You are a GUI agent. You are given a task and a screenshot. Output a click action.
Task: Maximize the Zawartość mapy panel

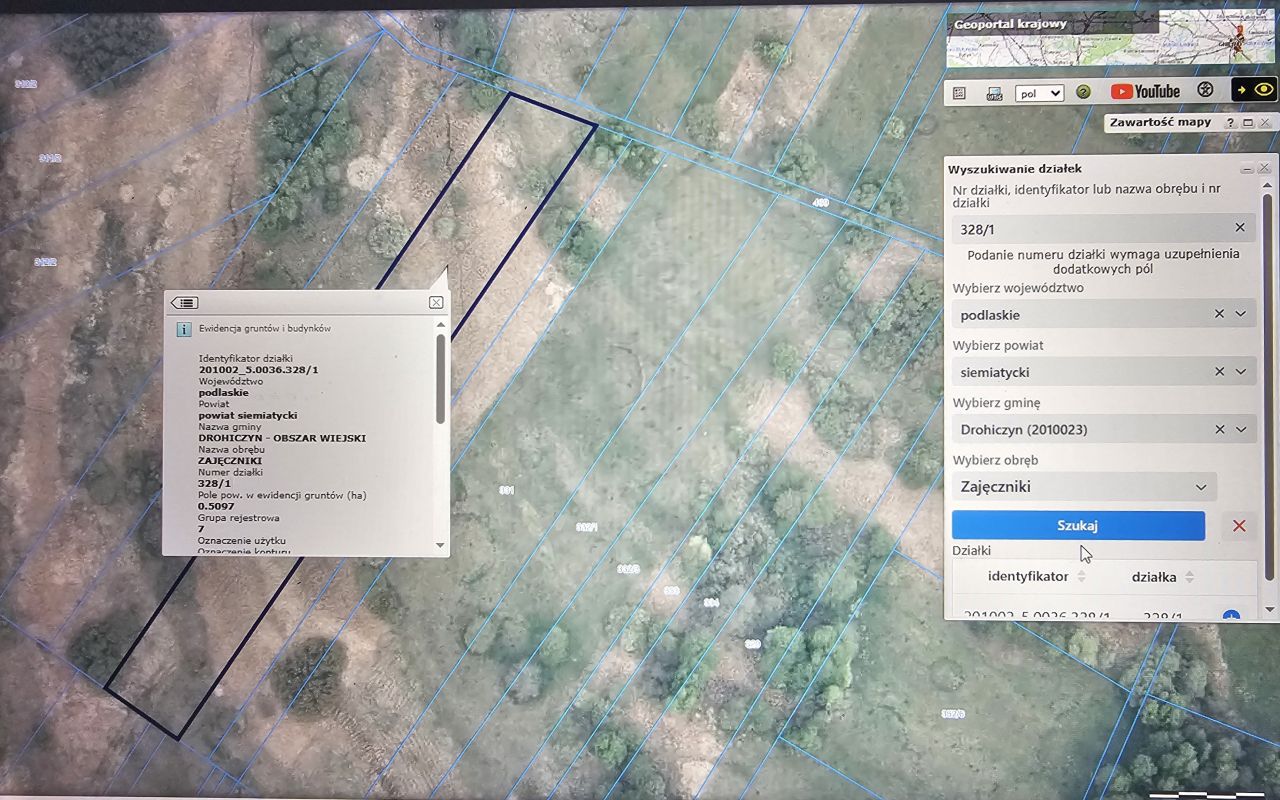tap(1248, 123)
